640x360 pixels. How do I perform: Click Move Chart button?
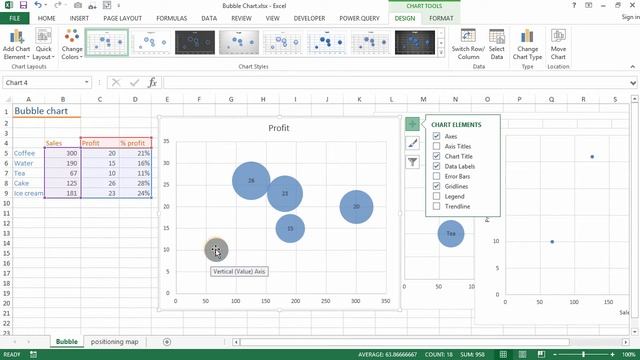[558, 45]
